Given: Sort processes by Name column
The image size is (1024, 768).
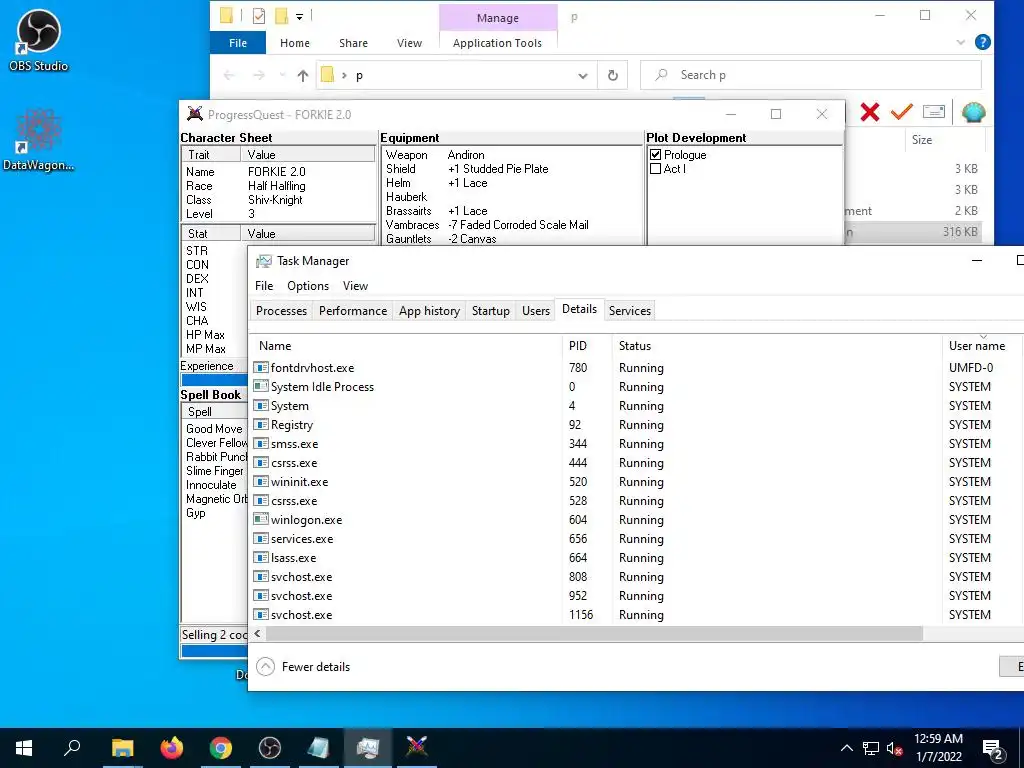Looking at the screenshot, I should tap(405, 346).
